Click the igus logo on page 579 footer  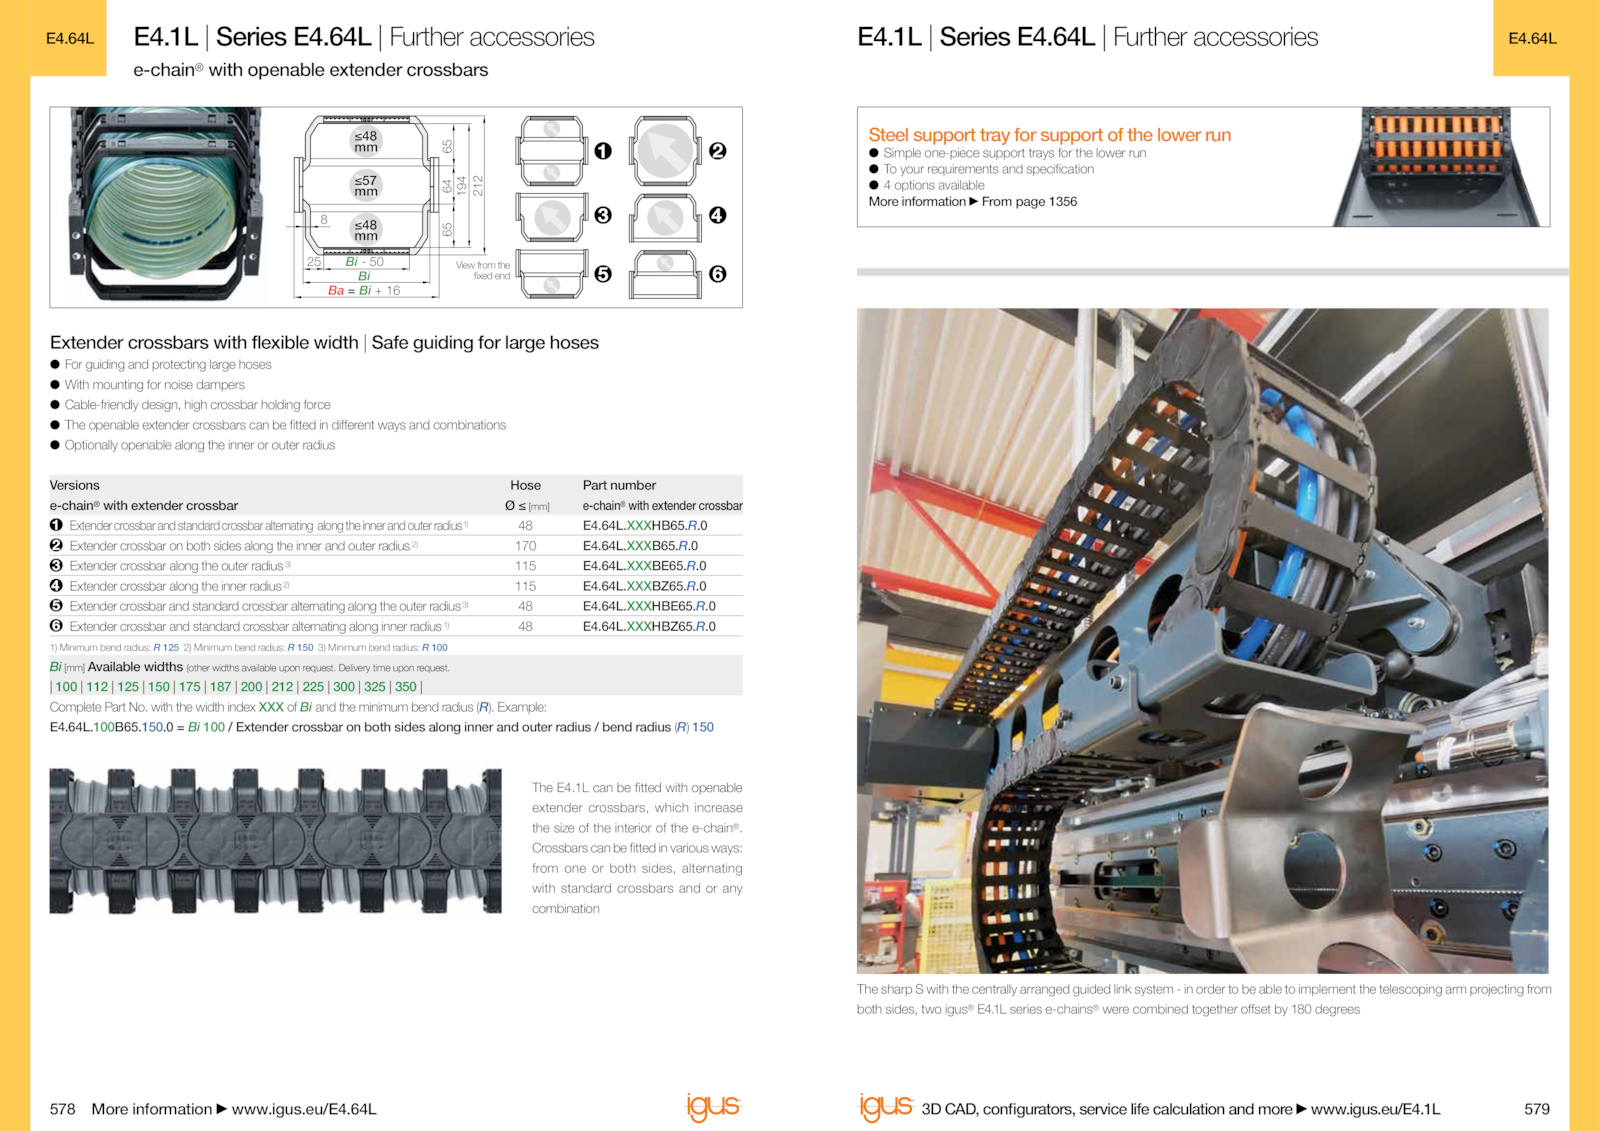(x=886, y=1106)
